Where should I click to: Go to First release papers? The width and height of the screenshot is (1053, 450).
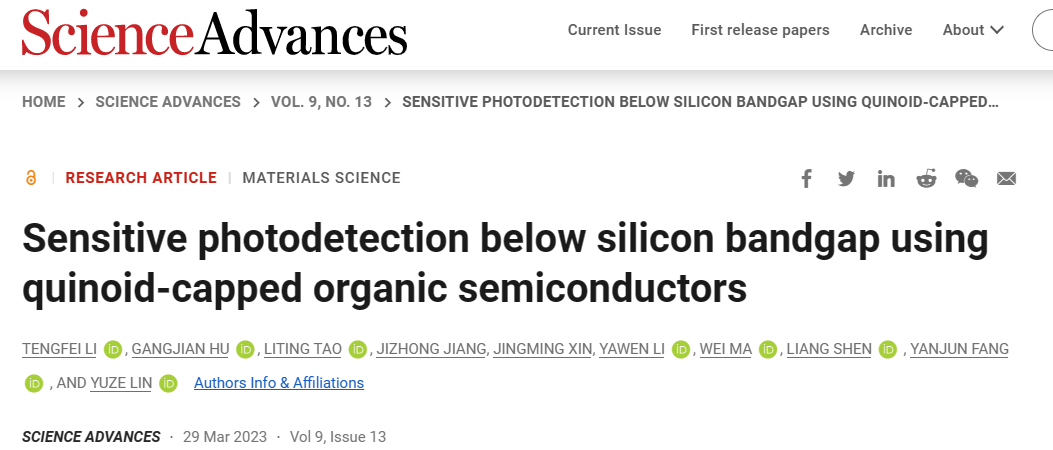click(x=760, y=30)
